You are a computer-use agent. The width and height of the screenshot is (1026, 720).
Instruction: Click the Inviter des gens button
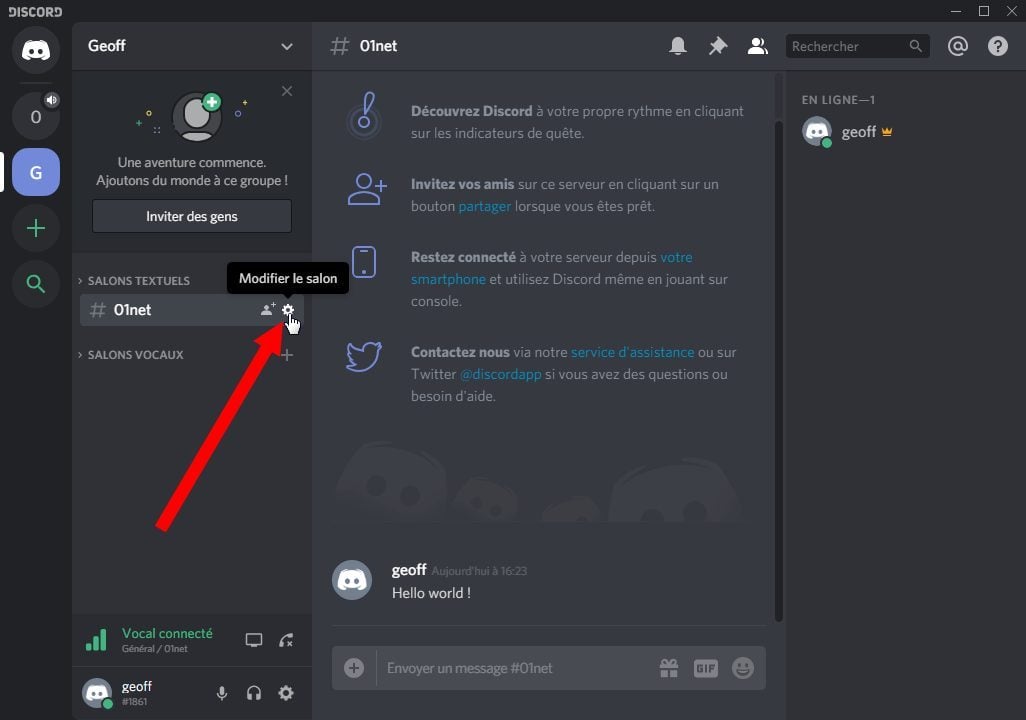(x=192, y=216)
